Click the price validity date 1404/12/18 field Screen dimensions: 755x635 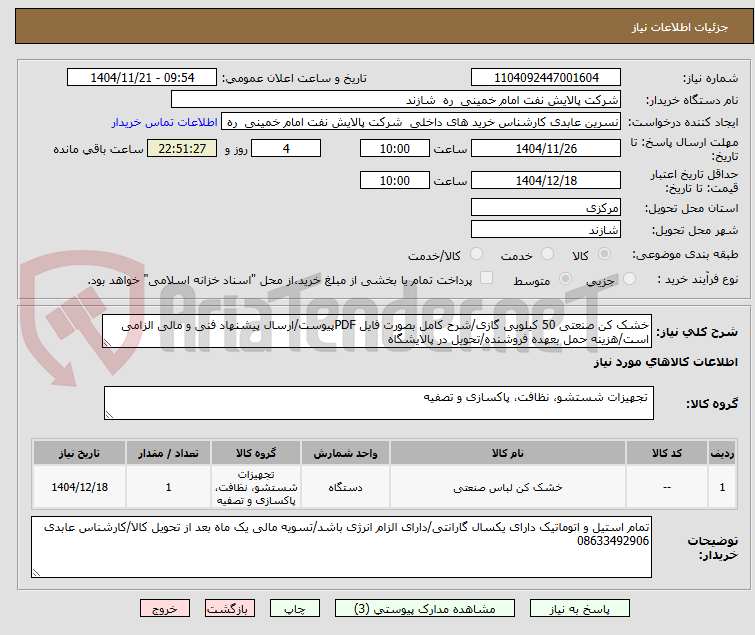pyautogui.click(x=546, y=181)
